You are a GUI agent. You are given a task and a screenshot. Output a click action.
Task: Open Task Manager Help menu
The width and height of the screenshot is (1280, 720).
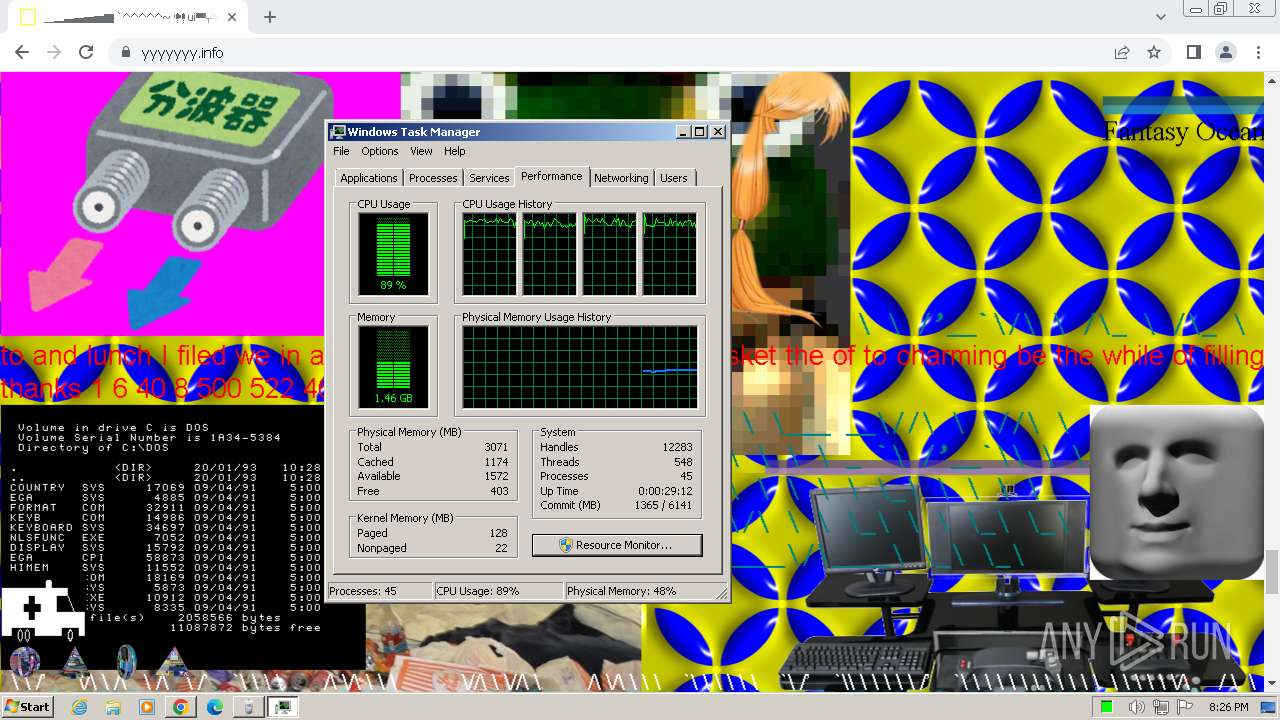click(x=455, y=151)
